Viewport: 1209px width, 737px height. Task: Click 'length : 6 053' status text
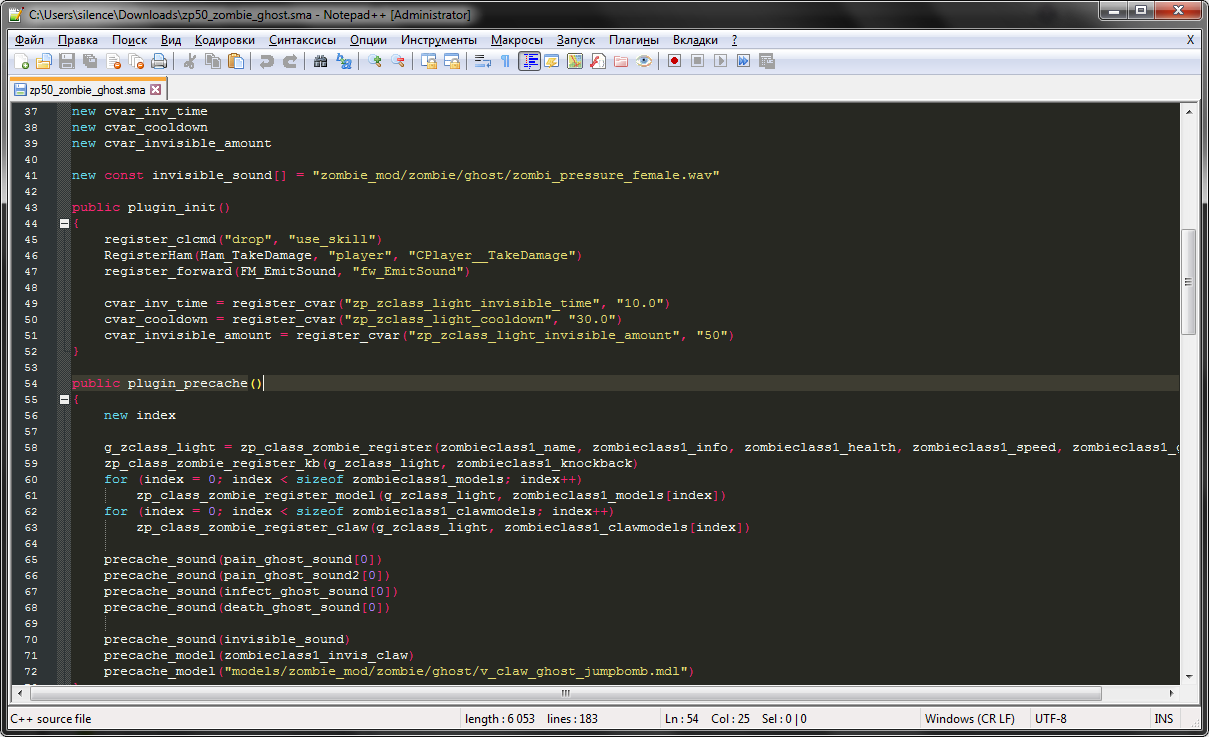(x=500, y=719)
